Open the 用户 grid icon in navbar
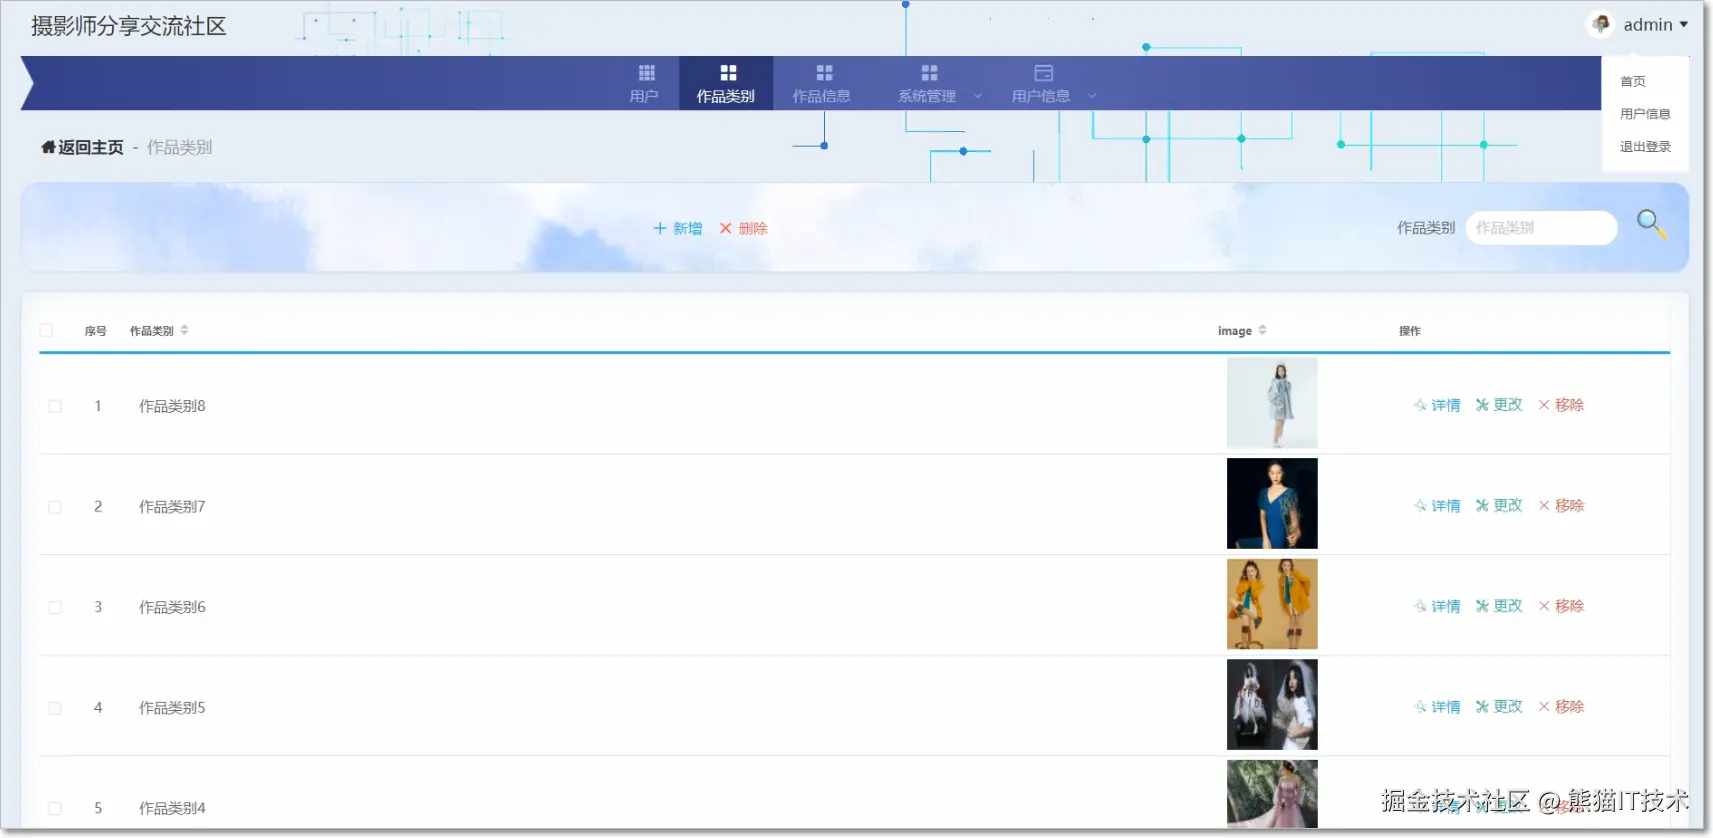 tap(646, 73)
